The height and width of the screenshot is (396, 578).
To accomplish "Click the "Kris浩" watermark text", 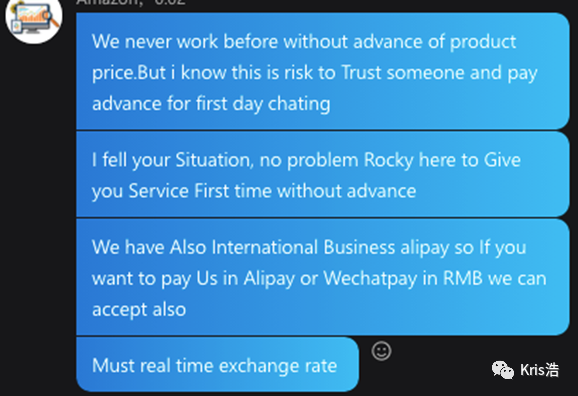I will click(x=539, y=369).
